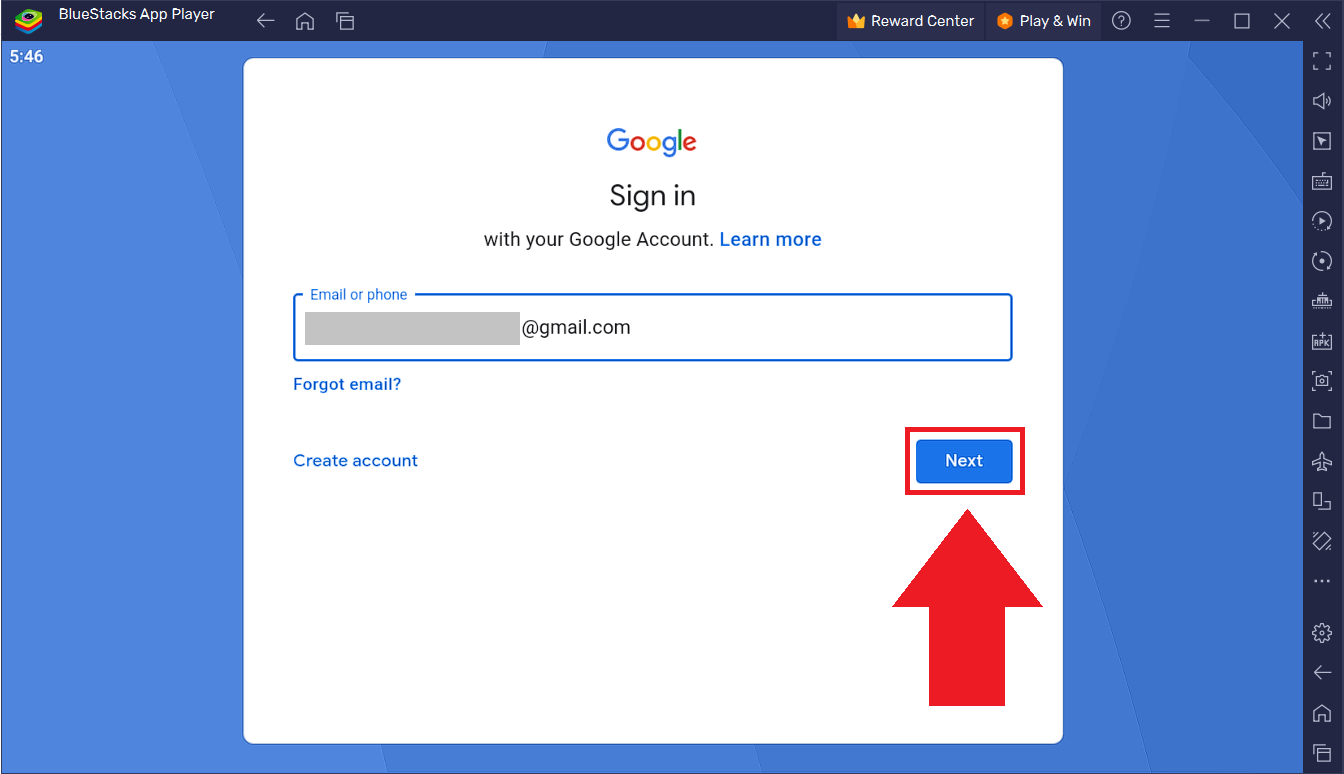Open recent apps icon in sidebar
This screenshot has height=774, width=1344.
[1322, 752]
